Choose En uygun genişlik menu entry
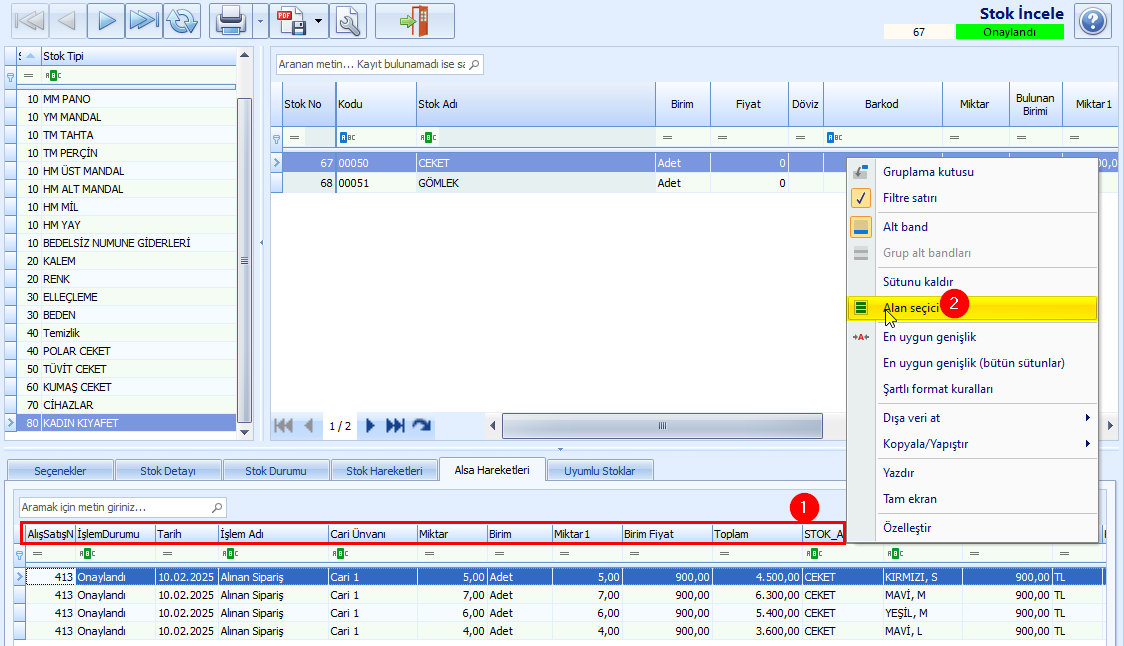The width and height of the screenshot is (1124, 646). (972, 337)
